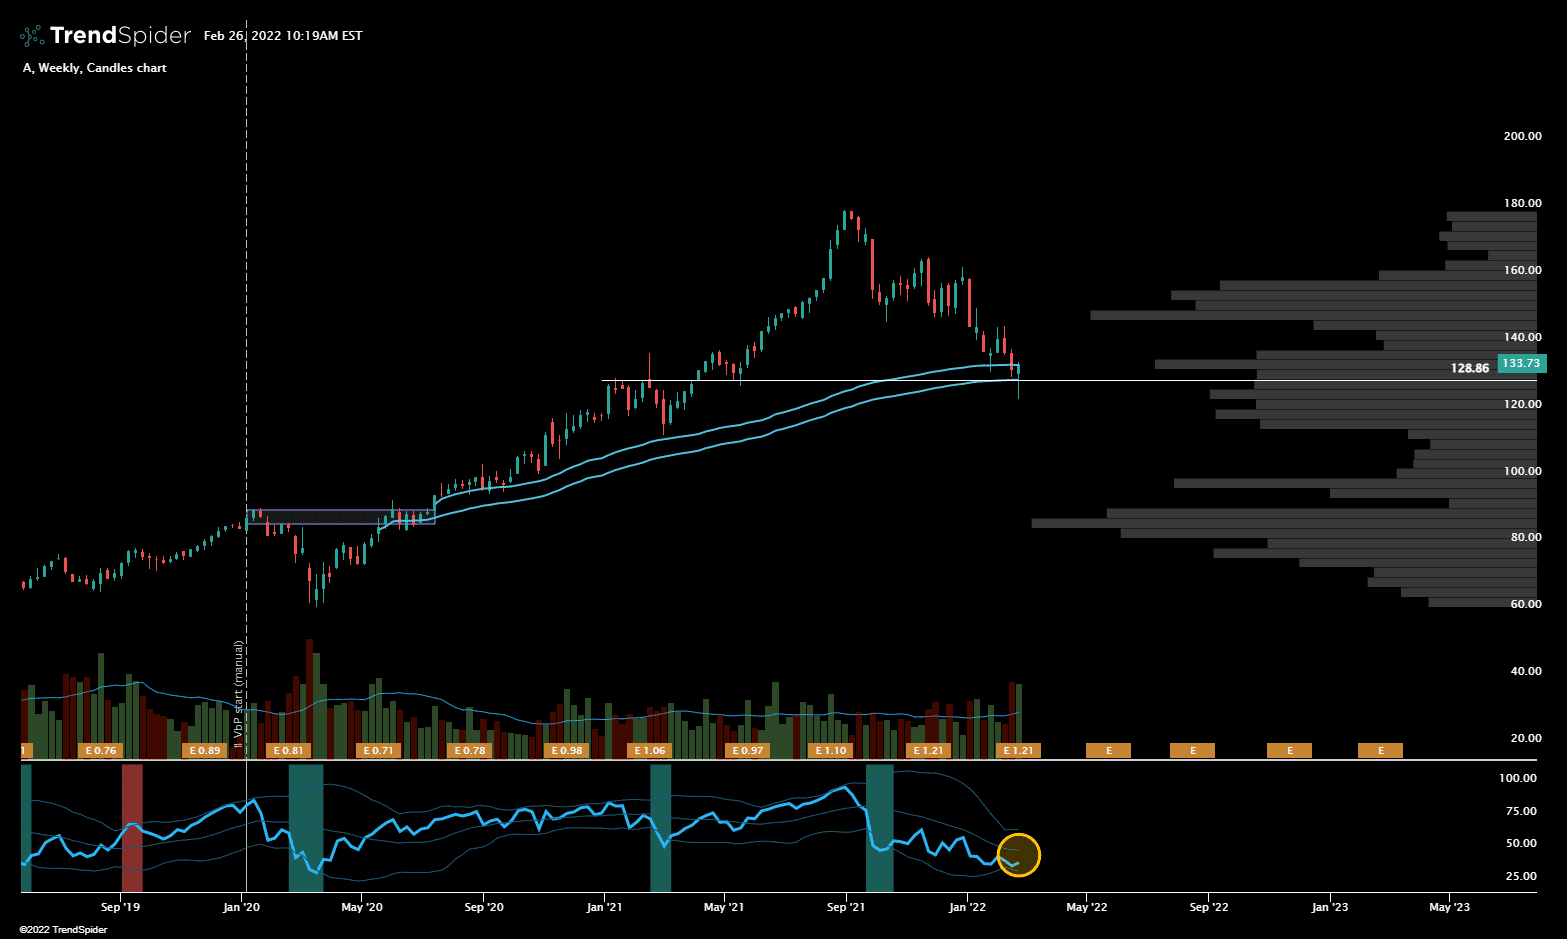1567x939 pixels.
Task: Select the teal oversold band near Sep '21
Action: tap(879, 827)
